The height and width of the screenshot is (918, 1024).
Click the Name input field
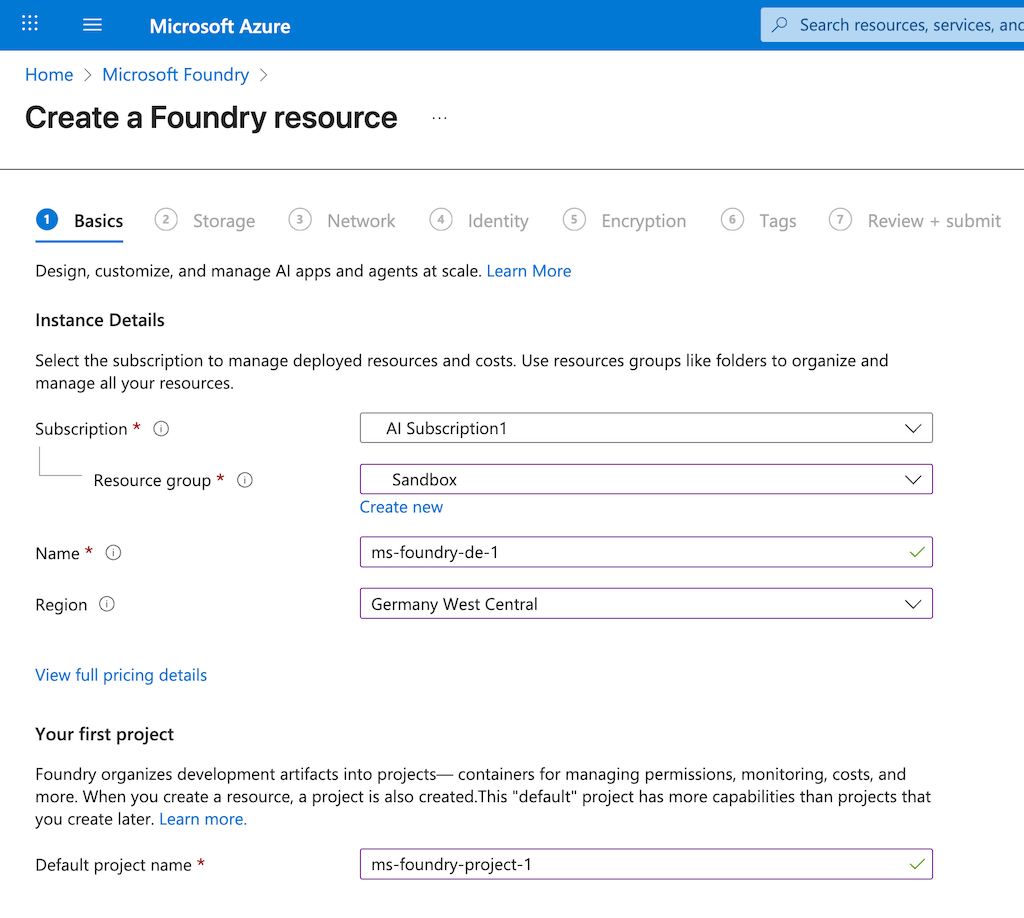point(630,552)
